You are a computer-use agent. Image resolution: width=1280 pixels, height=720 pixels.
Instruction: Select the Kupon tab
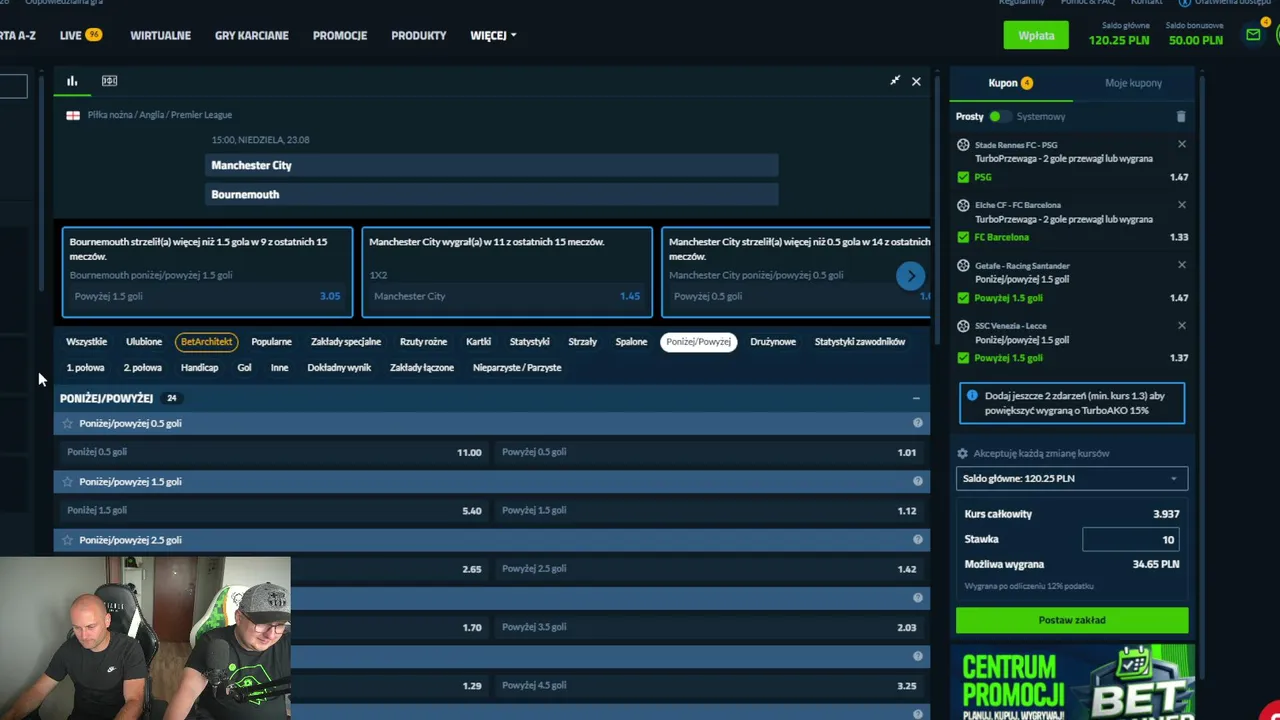tap(1010, 83)
